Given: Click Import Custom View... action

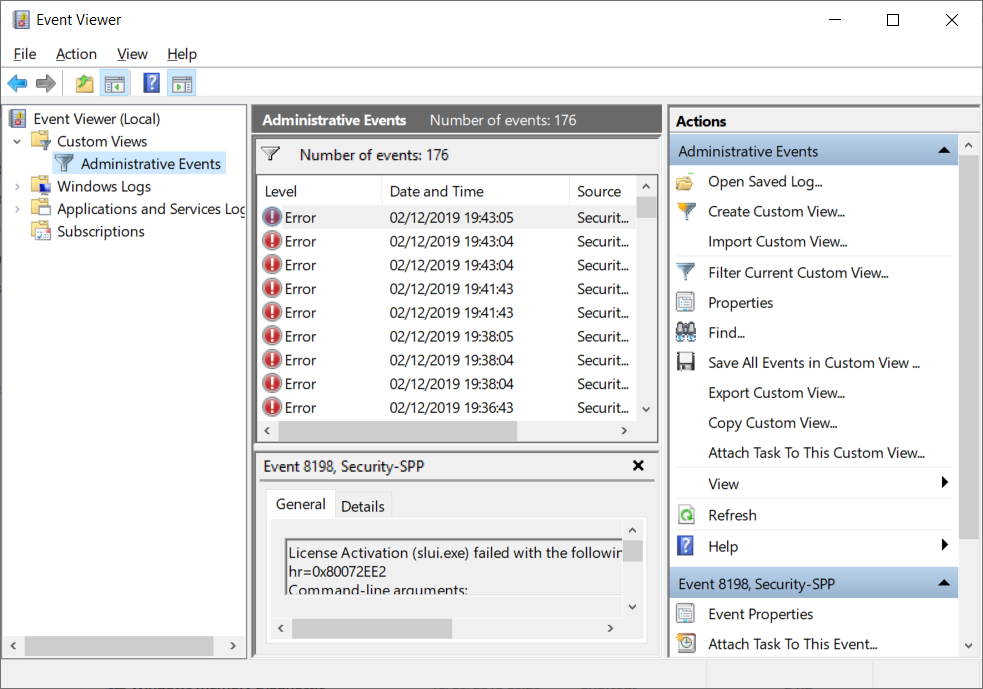Looking at the screenshot, I should [777, 241].
